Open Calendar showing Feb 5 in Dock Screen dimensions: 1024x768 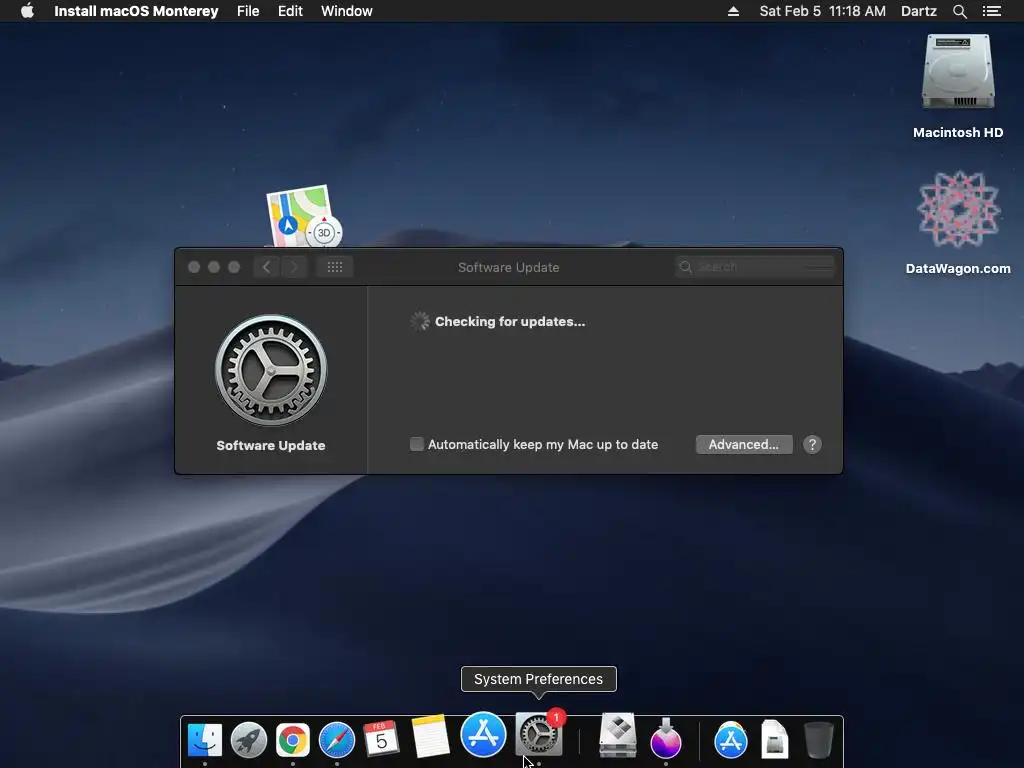(x=381, y=739)
